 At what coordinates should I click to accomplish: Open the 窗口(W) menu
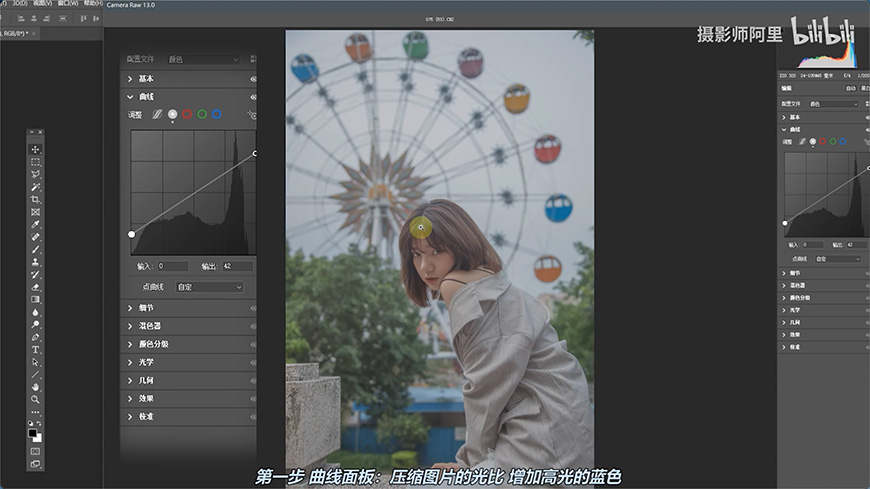tap(69, 3)
